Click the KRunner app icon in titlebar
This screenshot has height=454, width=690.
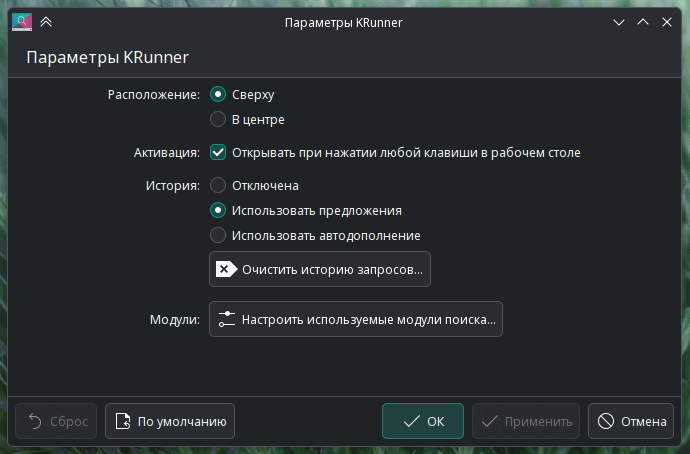coord(22,22)
